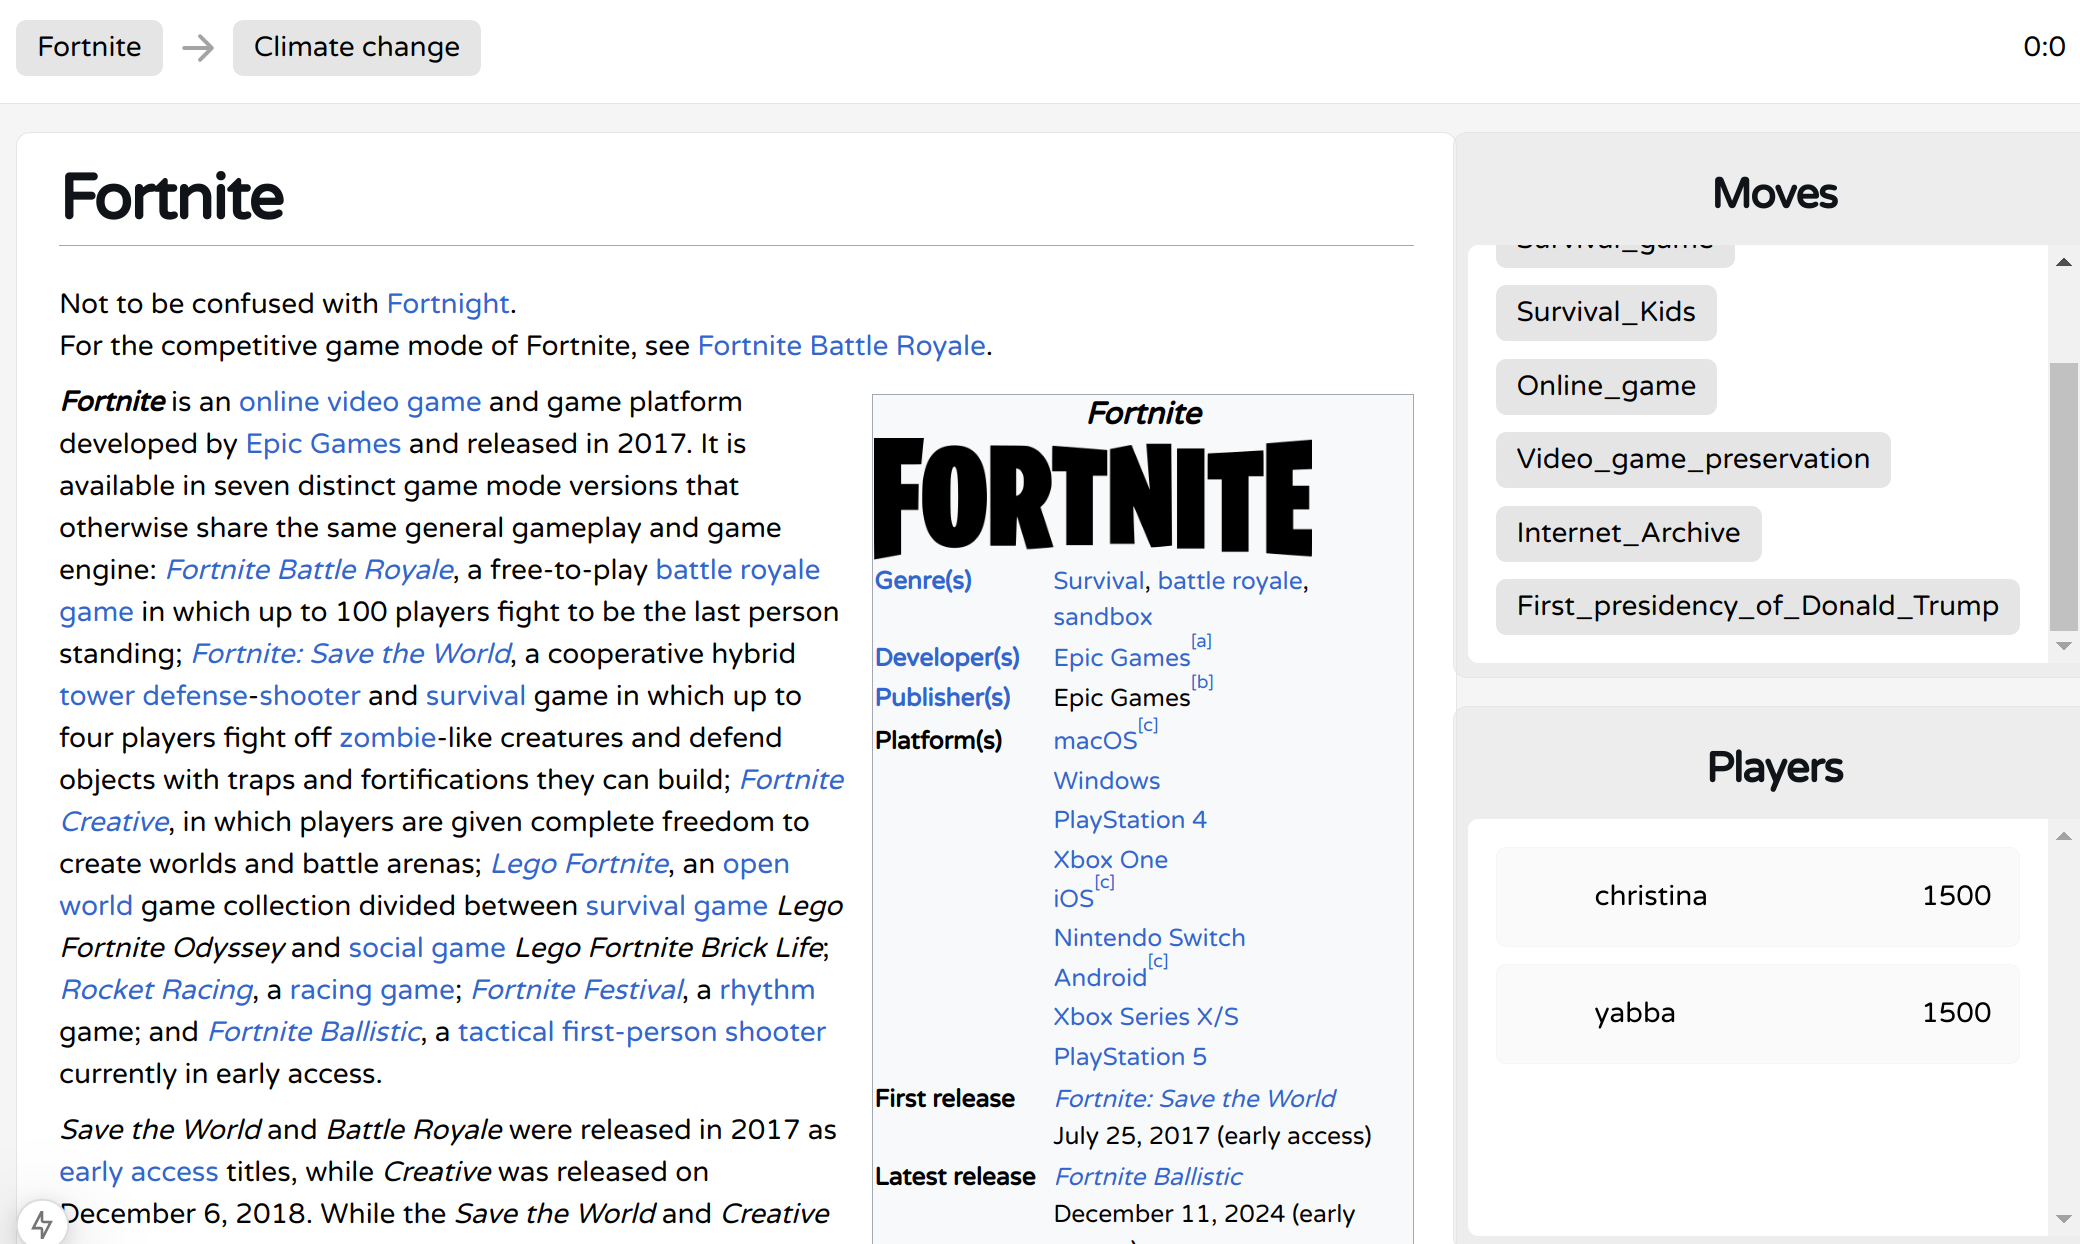Viewport: 2080px width, 1244px height.
Task: Click the zombie link in article text
Action: [x=387, y=737]
